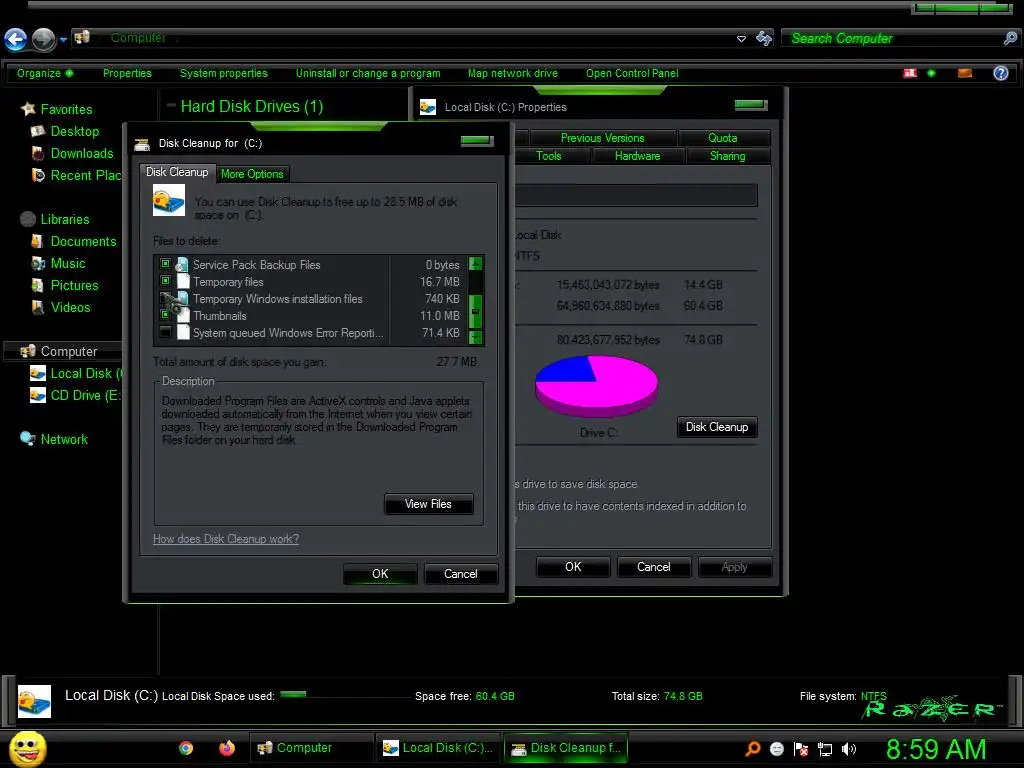Toggle the Thumbnails checkbox

[x=165, y=315]
